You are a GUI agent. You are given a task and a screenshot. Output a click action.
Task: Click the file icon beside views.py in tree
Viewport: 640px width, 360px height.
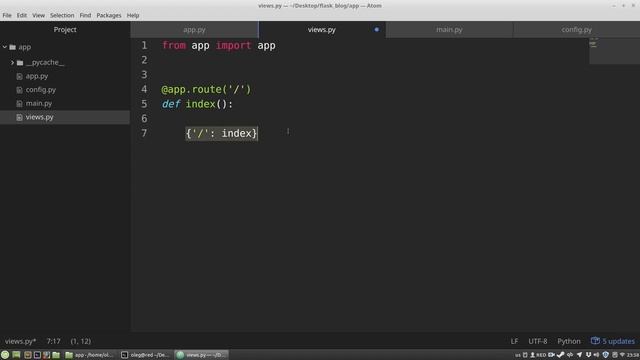pyautogui.click(x=19, y=117)
